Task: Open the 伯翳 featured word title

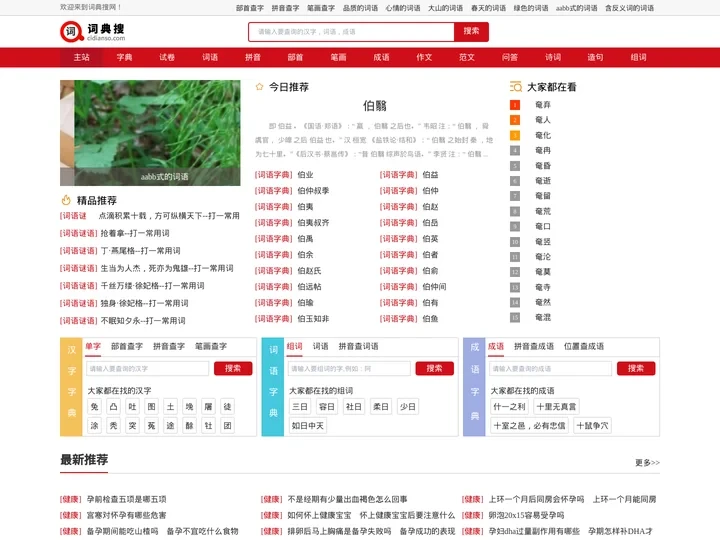Action: pyautogui.click(x=375, y=106)
